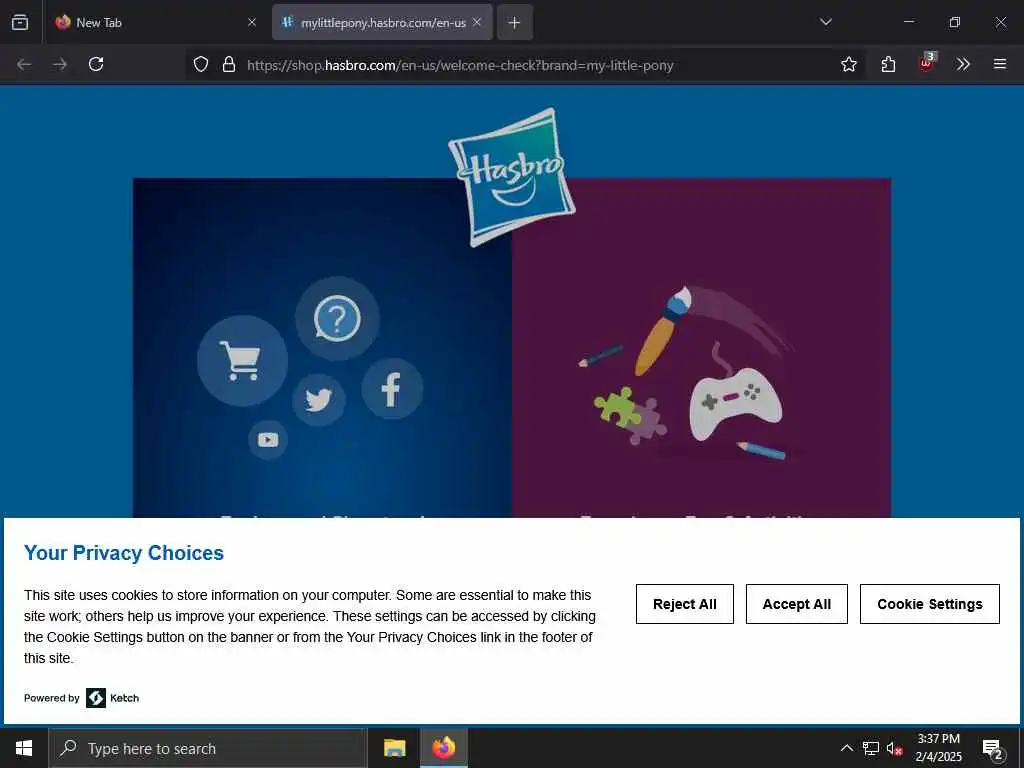Switch to the New Tab tab
The image size is (1024, 768).
pos(156,22)
